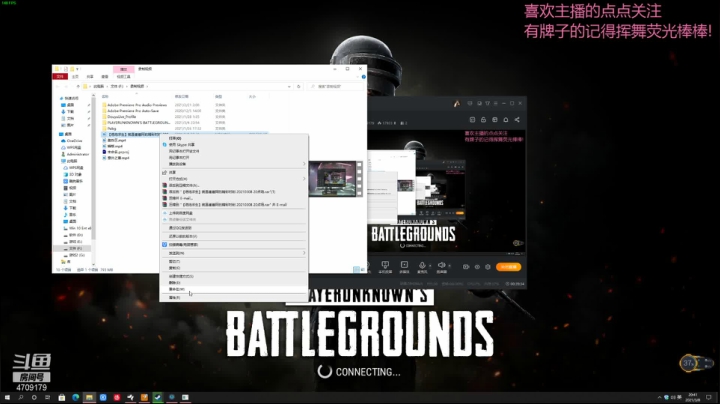Open the 视频工具 ribbon tab
Screen dimensions: 720x404
tap(124, 77)
